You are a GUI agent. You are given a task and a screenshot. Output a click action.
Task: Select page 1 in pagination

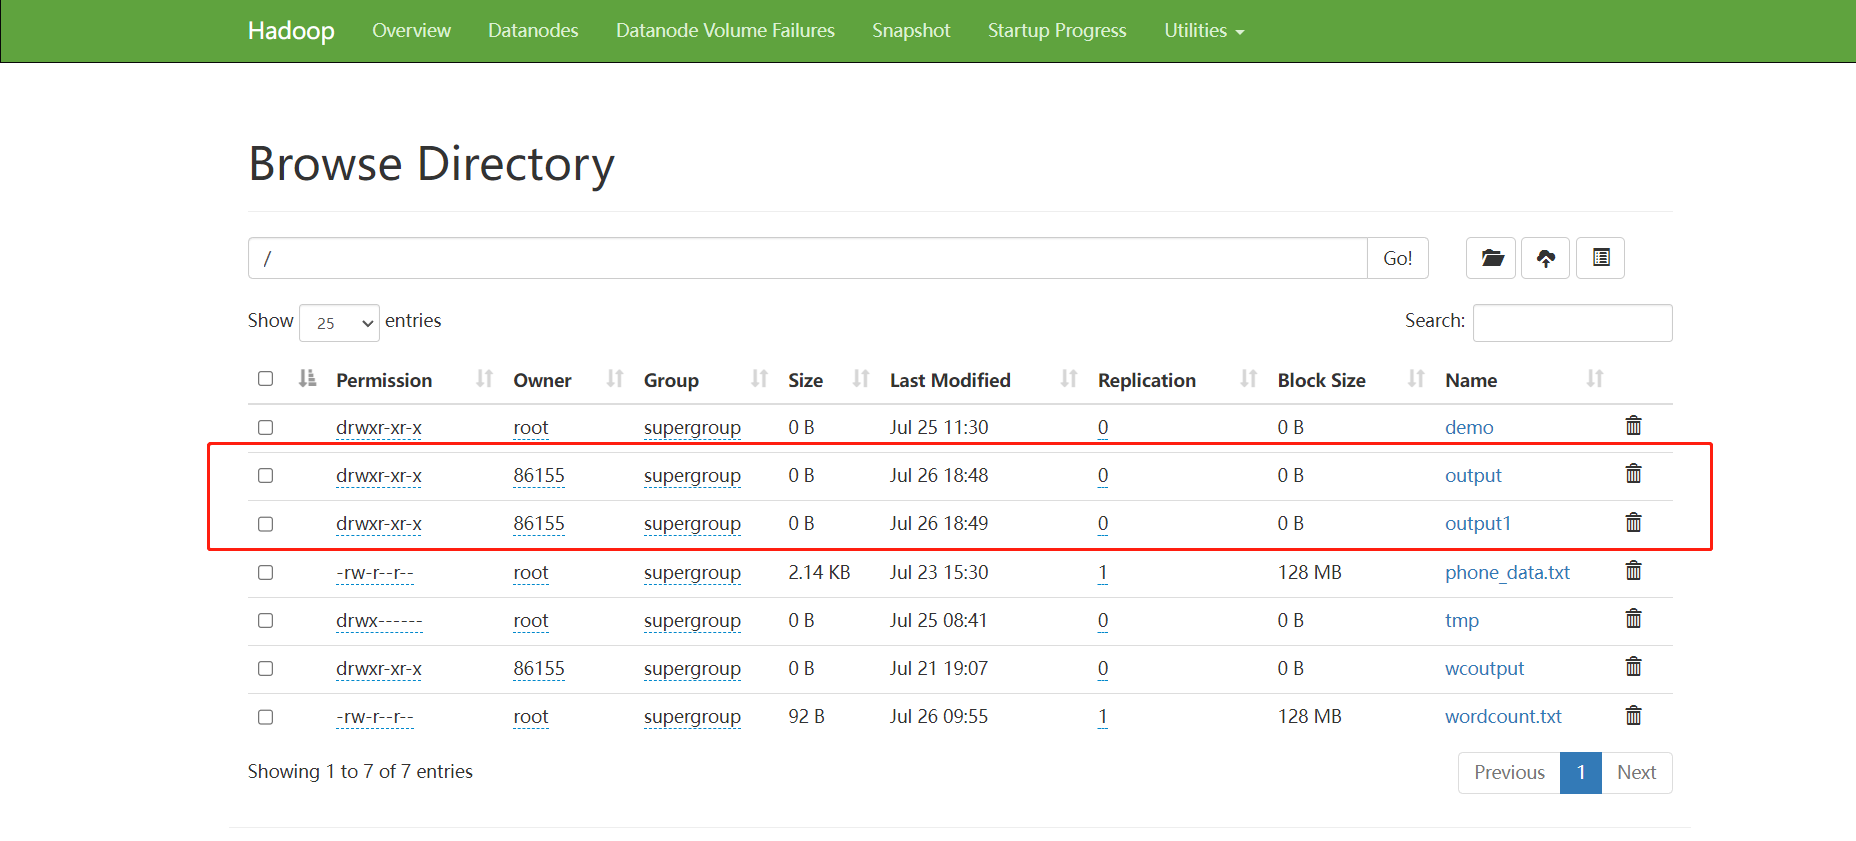(x=1581, y=772)
